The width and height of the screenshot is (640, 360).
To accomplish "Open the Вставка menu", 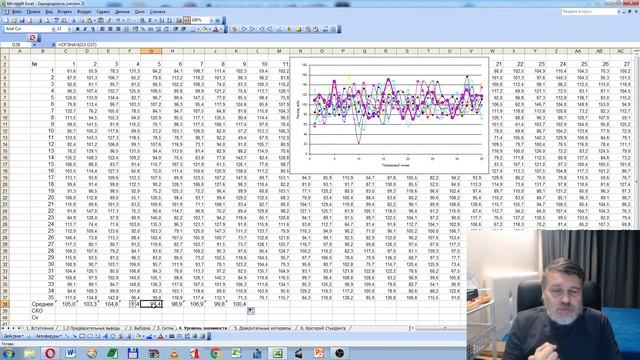I will (x=64, y=12).
